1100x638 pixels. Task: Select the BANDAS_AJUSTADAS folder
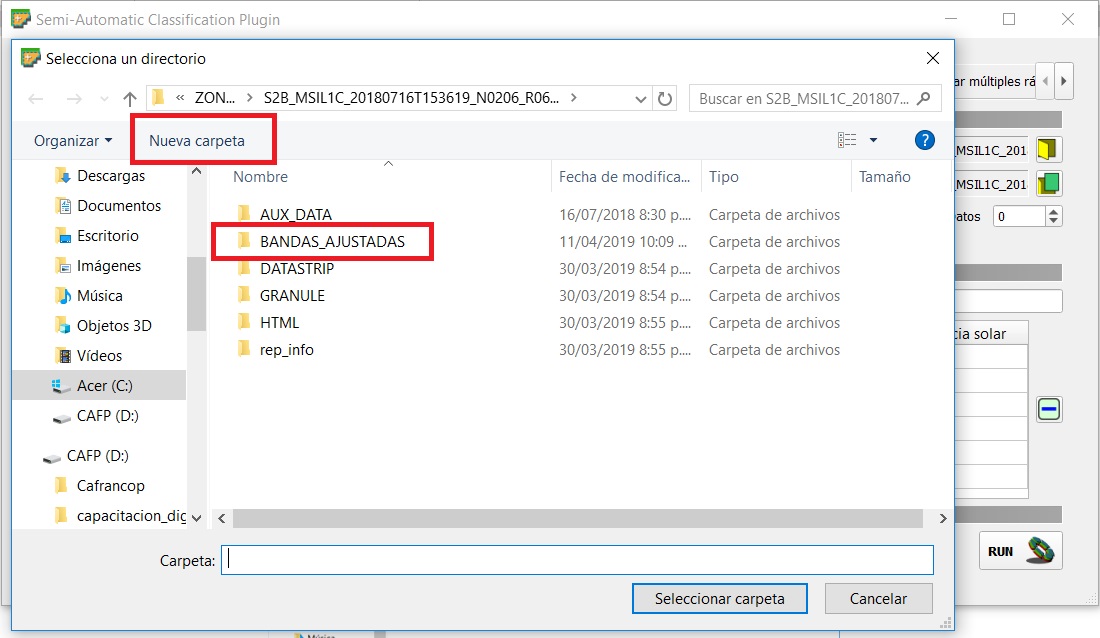click(x=332, y=242)
